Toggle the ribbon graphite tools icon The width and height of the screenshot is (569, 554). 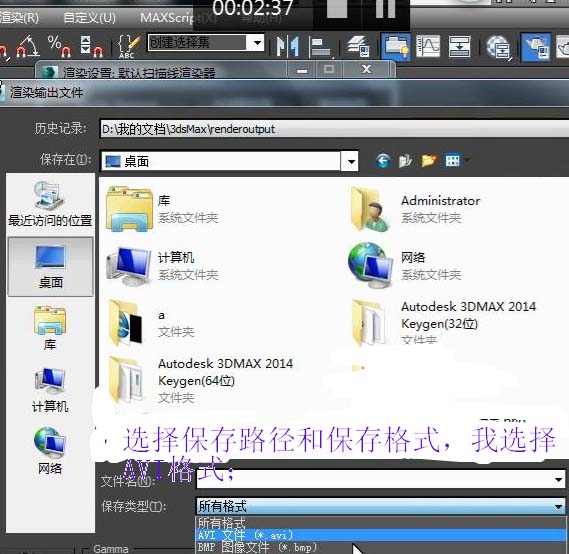(x=395, y=47)
